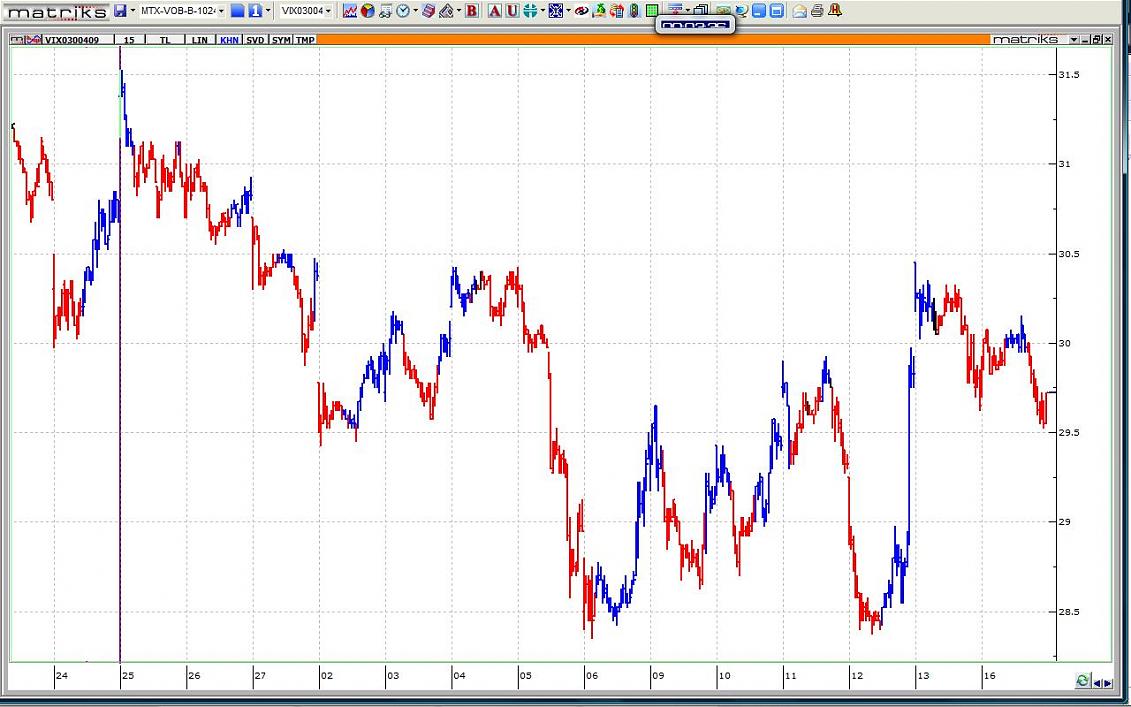1131x707 pixels.
Task: Click the red bold B icon
Action: [472, 11]
